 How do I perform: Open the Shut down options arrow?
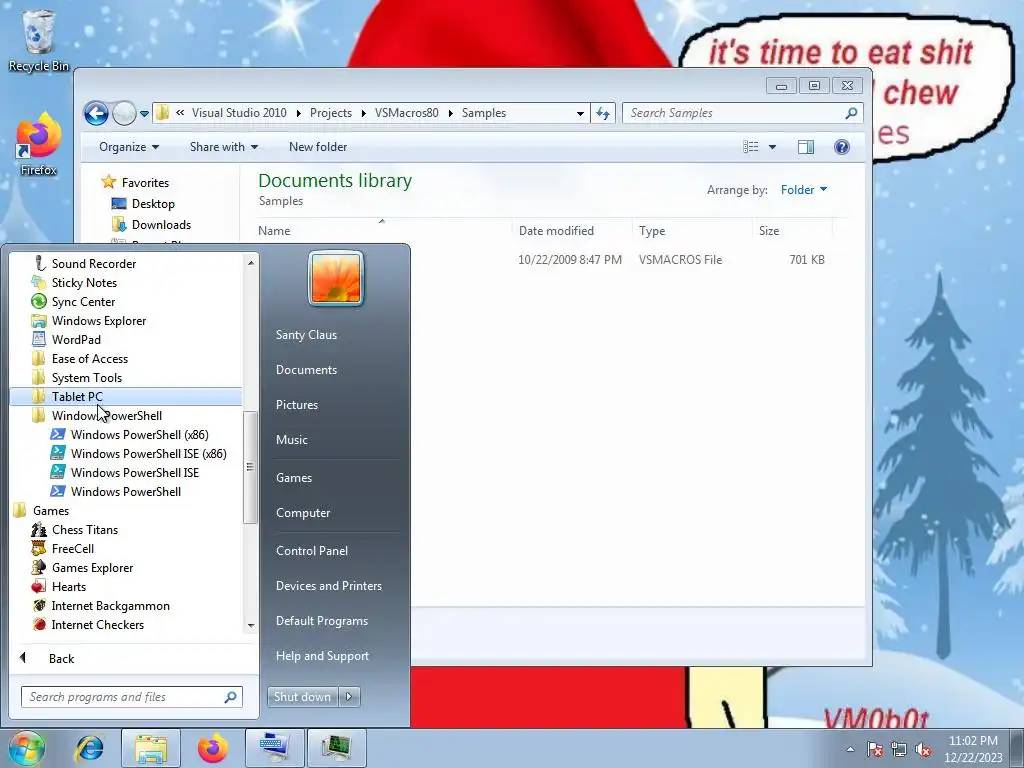point(349,697)
